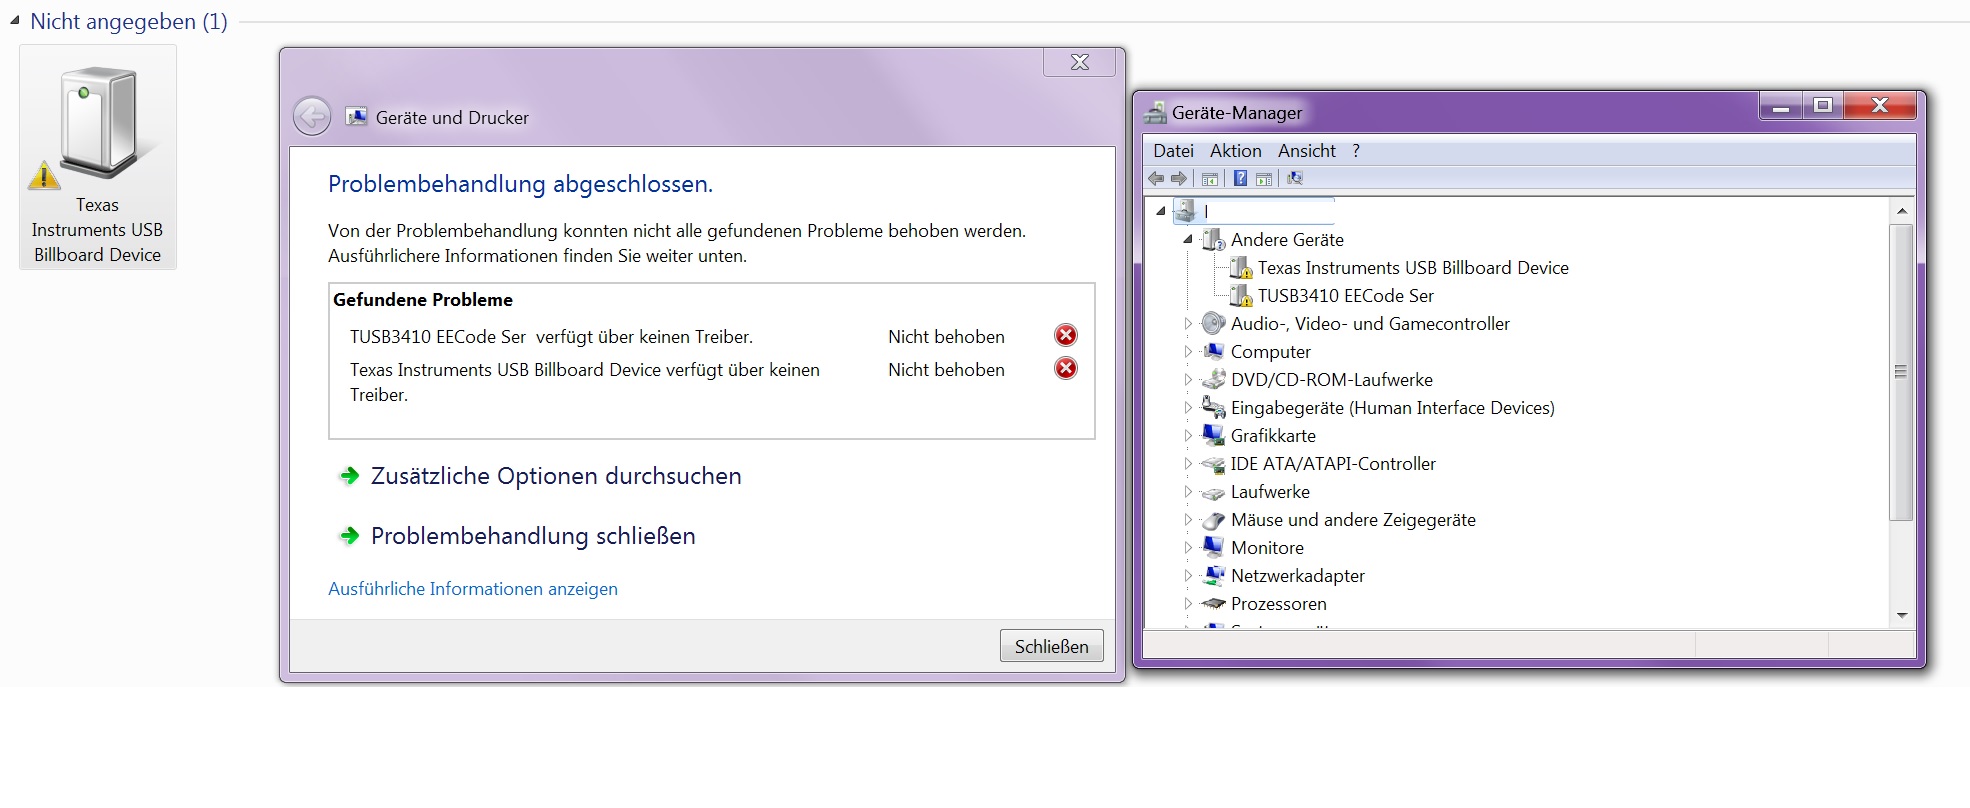
Task: Expand Audio-, Video- und Gamecontroller node
Action: 1188,324
